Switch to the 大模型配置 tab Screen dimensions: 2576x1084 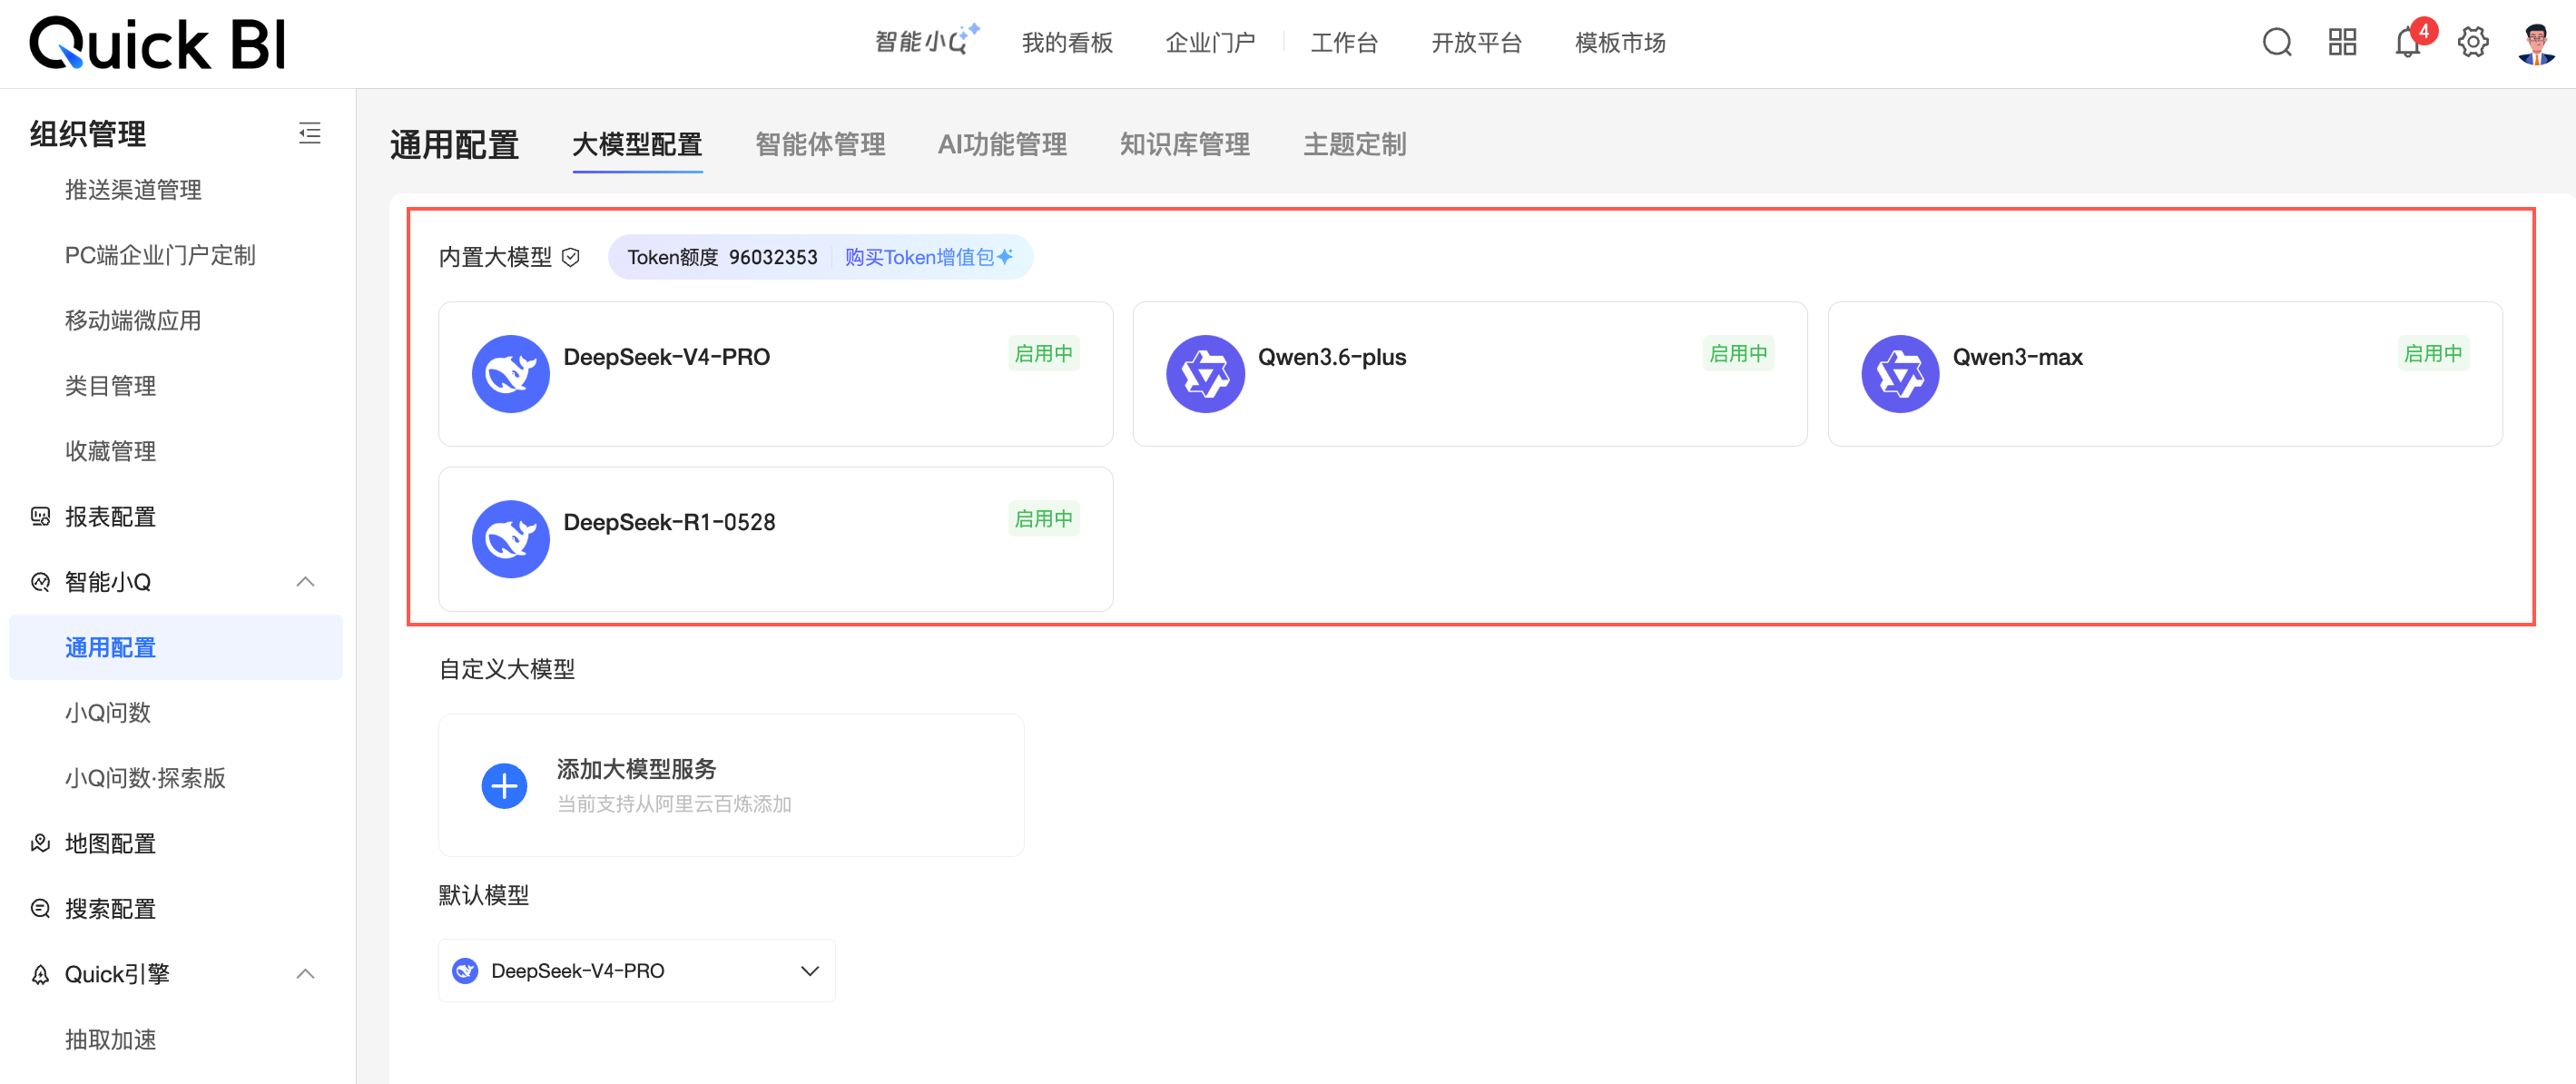point(637,145)
